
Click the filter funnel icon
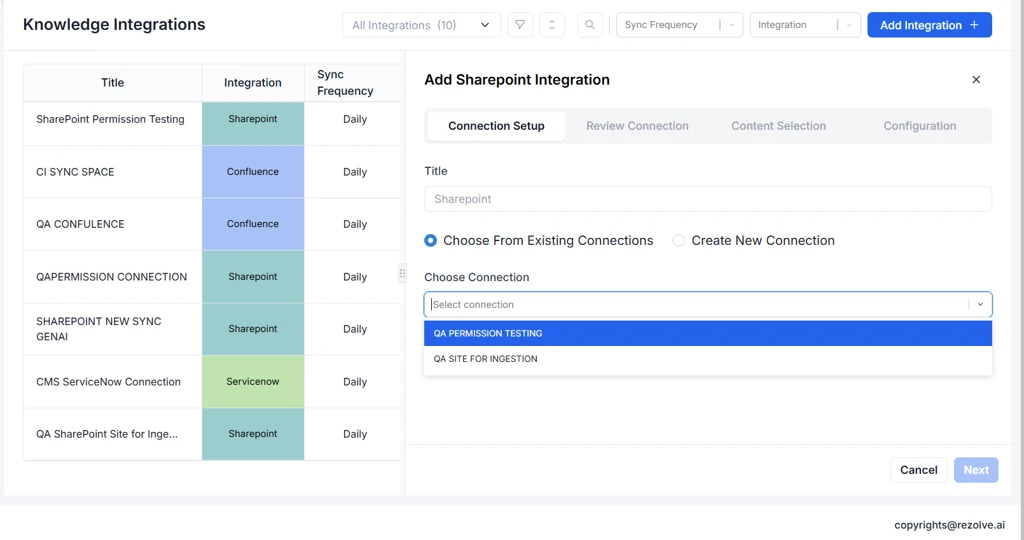pos(520,25)
